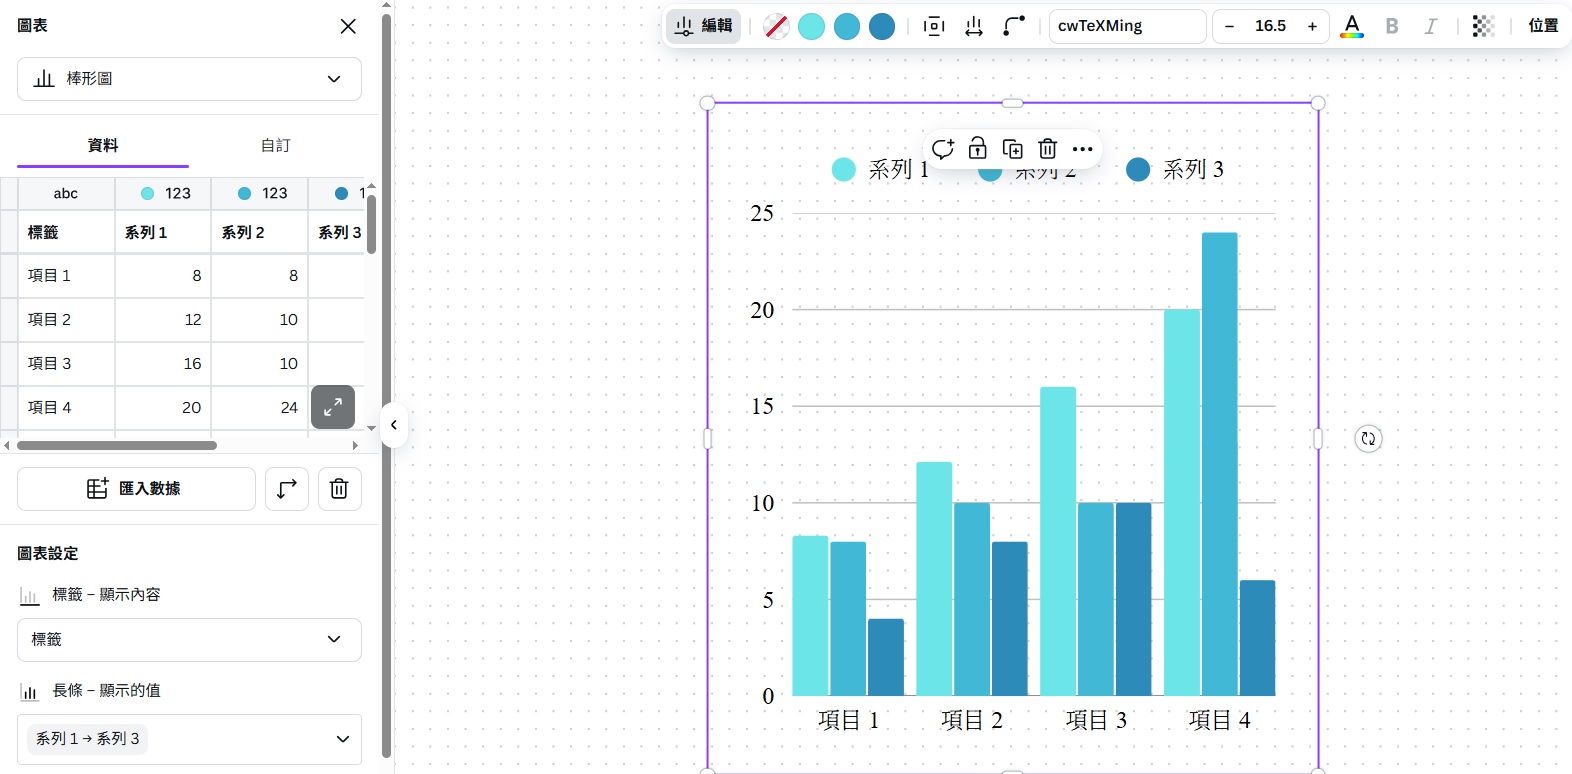The image size is (1572, 774).
Task: Select the dark blue color swatch in toolbar
Action: 882,26
